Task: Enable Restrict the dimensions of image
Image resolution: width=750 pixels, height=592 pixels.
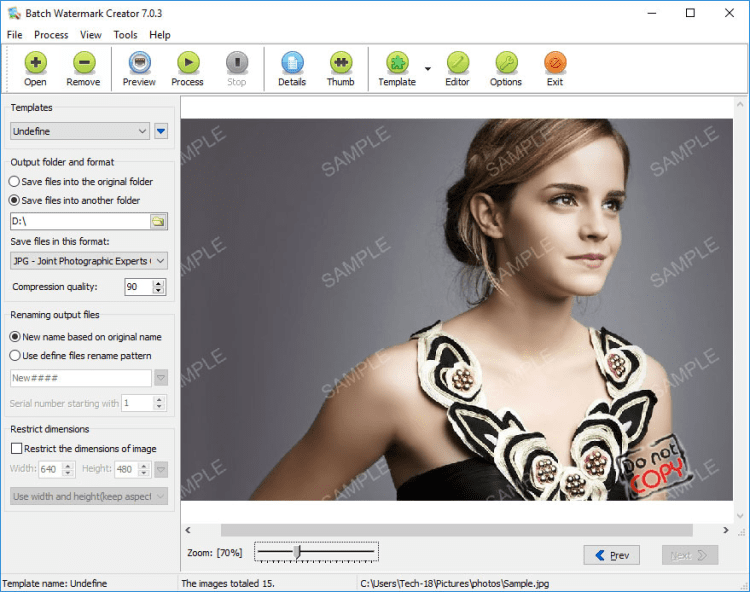Action: click(16, 449)
